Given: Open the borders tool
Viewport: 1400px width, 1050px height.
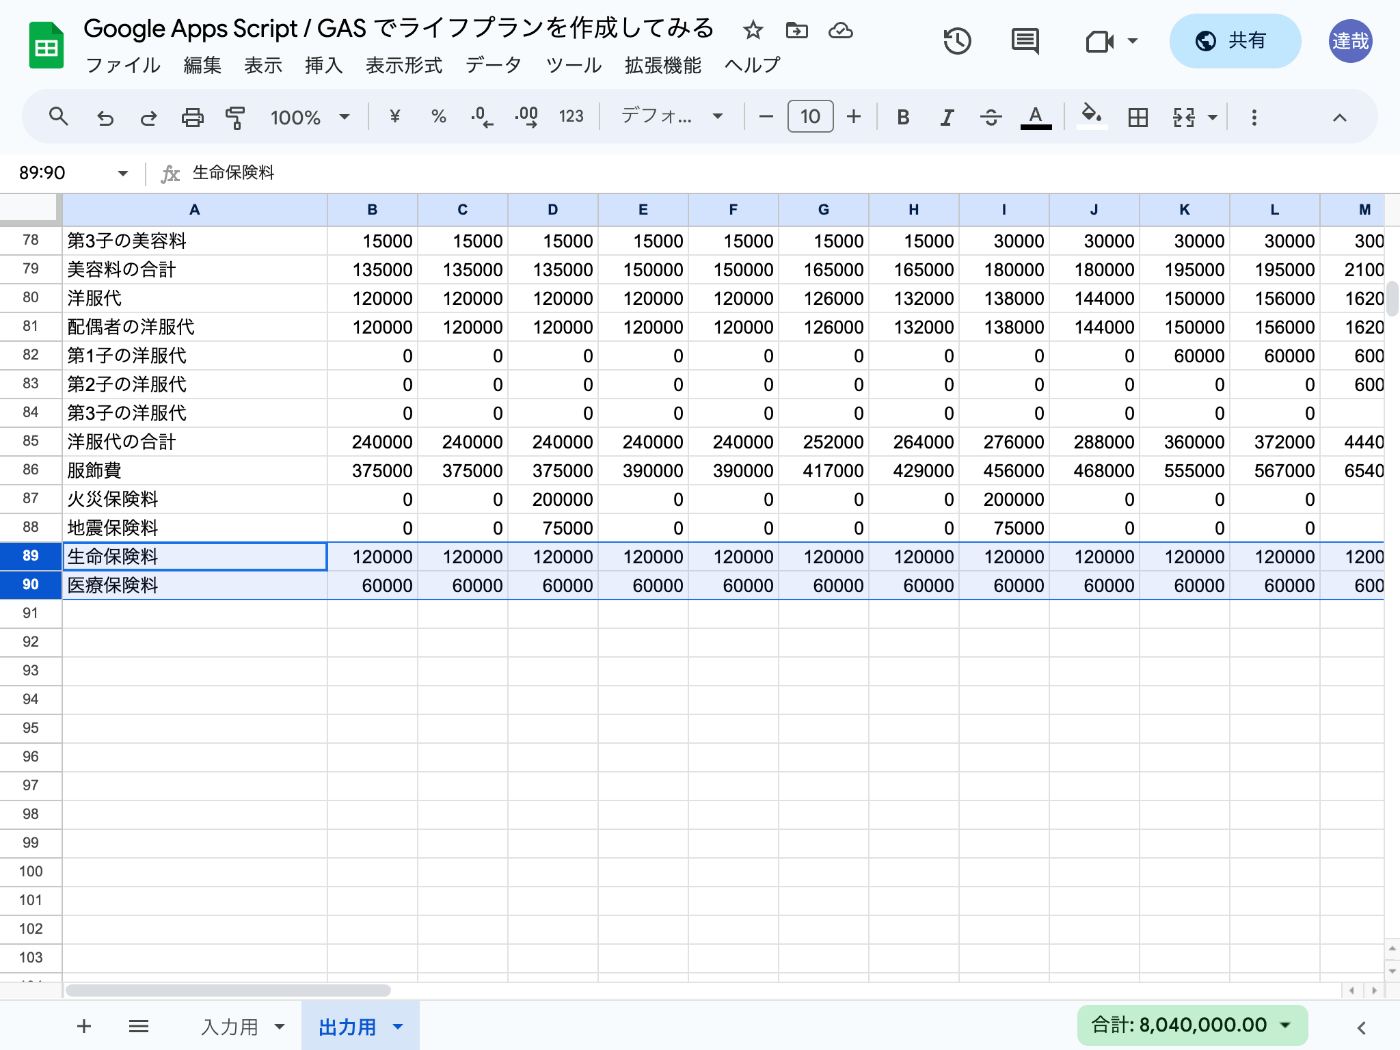Looking at the screenshot, I should click(1138, 117).
